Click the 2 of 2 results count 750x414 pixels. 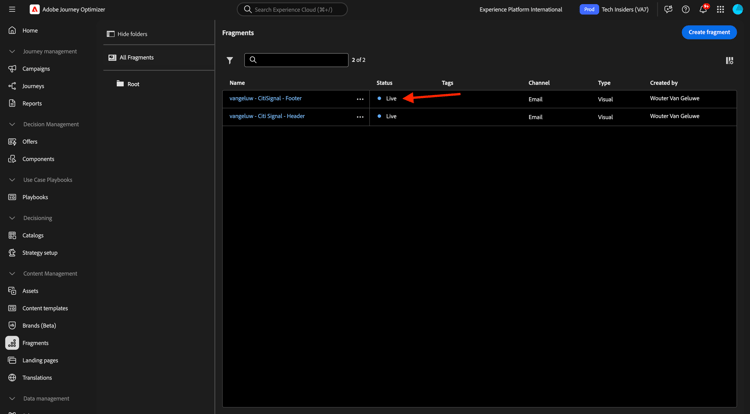tap(358, 60)
